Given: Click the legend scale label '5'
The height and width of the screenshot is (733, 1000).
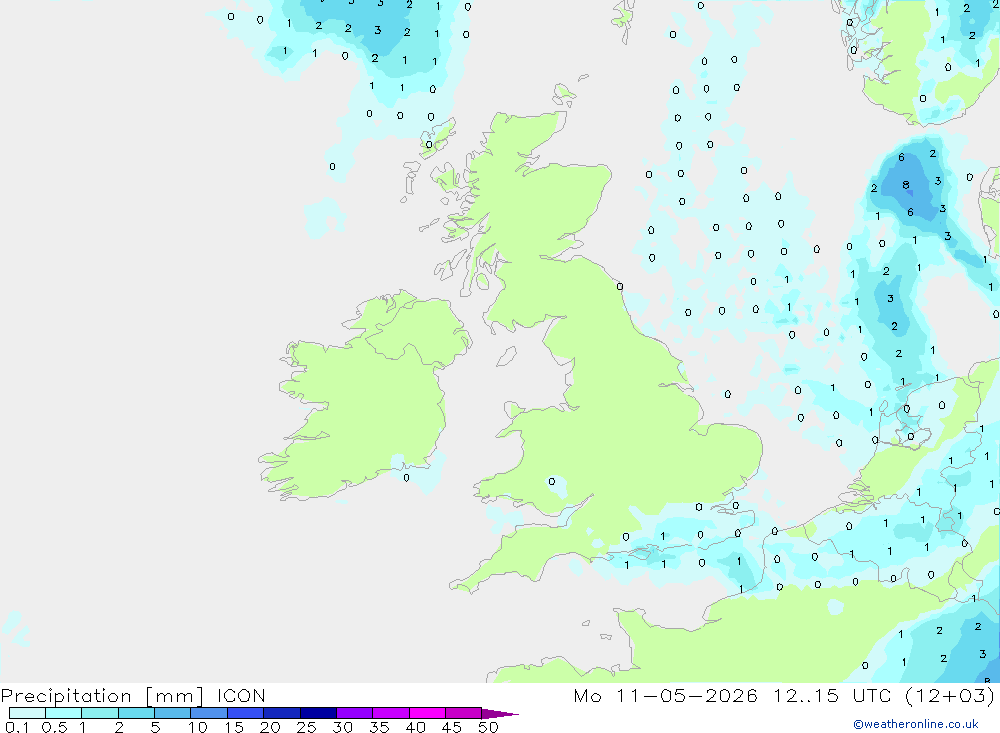Looking at the screenshot, I should [155, 727].
